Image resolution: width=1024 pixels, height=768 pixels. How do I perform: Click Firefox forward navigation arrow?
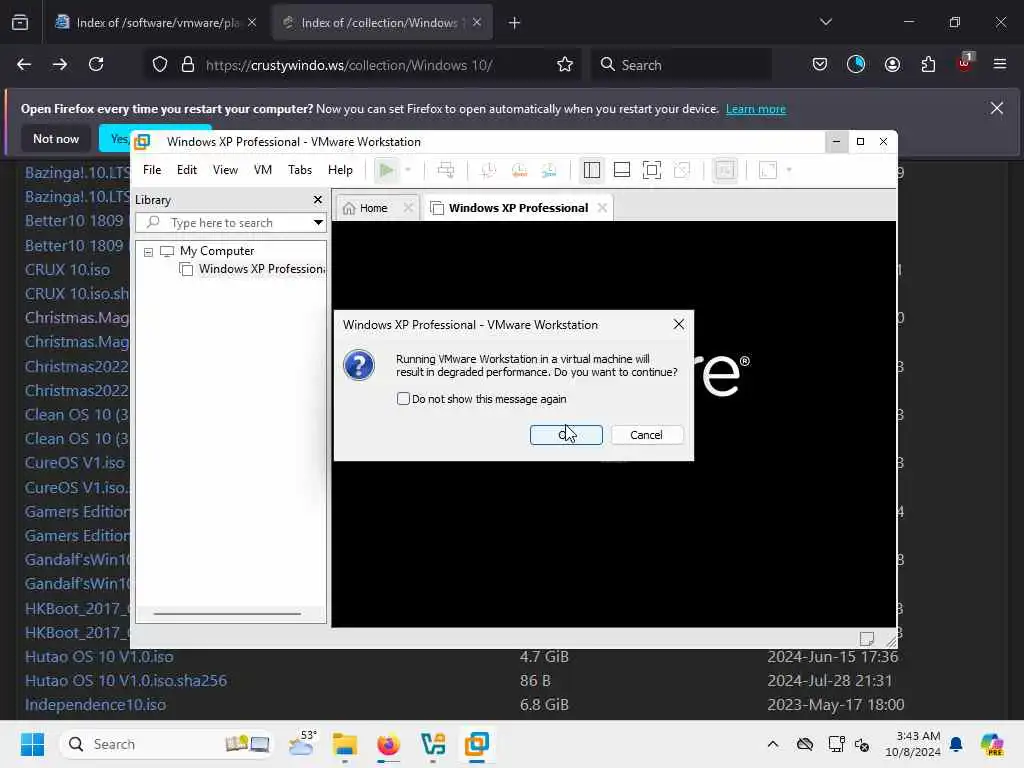pyautogui.click(x=60, y=65)
